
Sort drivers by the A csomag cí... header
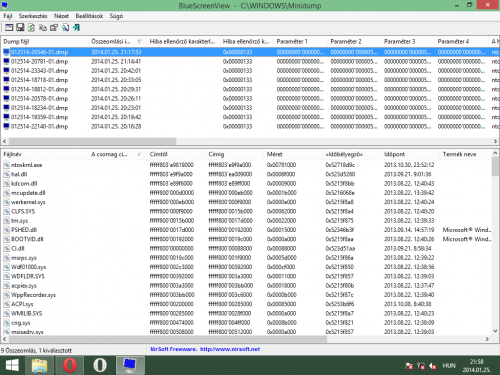(x=118, y=154)
